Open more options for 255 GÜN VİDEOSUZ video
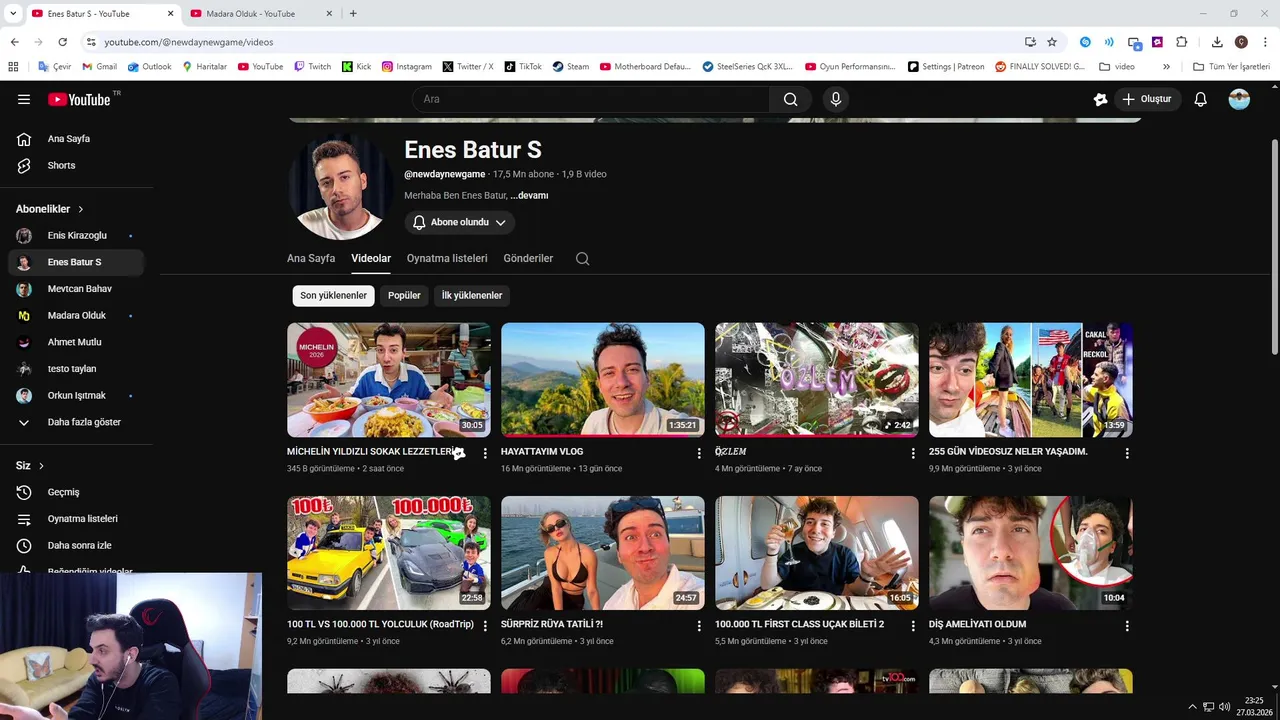 pyautogui.click(x=1127, y=453)
